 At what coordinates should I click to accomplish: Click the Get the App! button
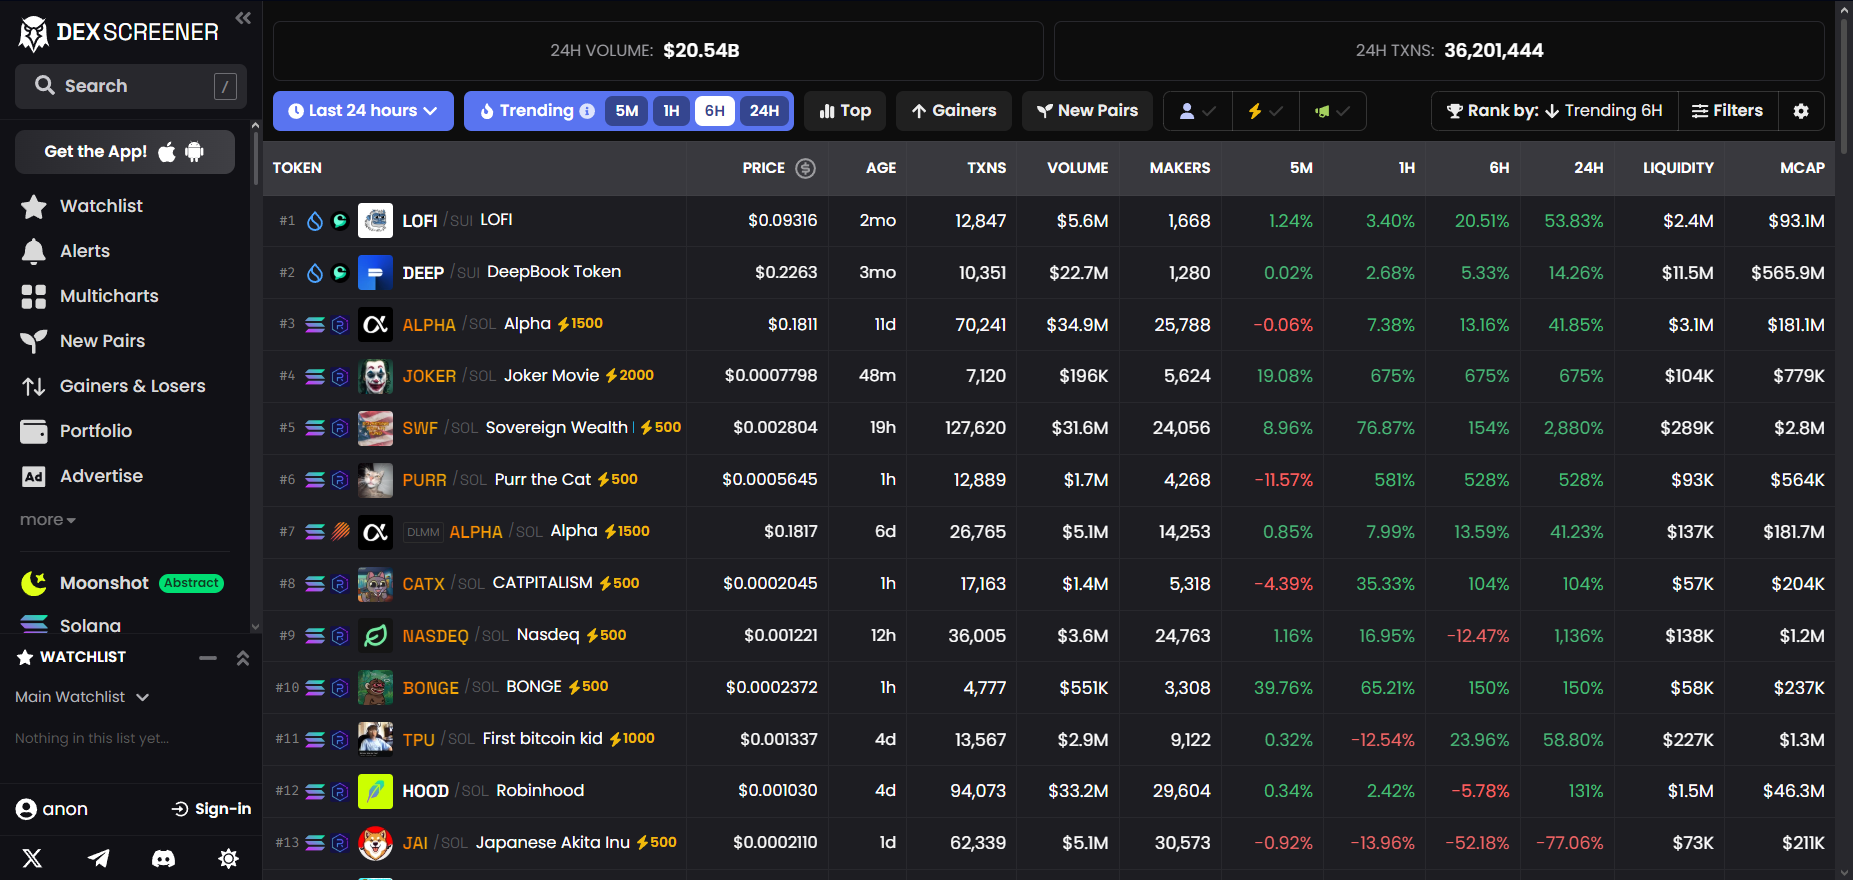click(124, 152)
